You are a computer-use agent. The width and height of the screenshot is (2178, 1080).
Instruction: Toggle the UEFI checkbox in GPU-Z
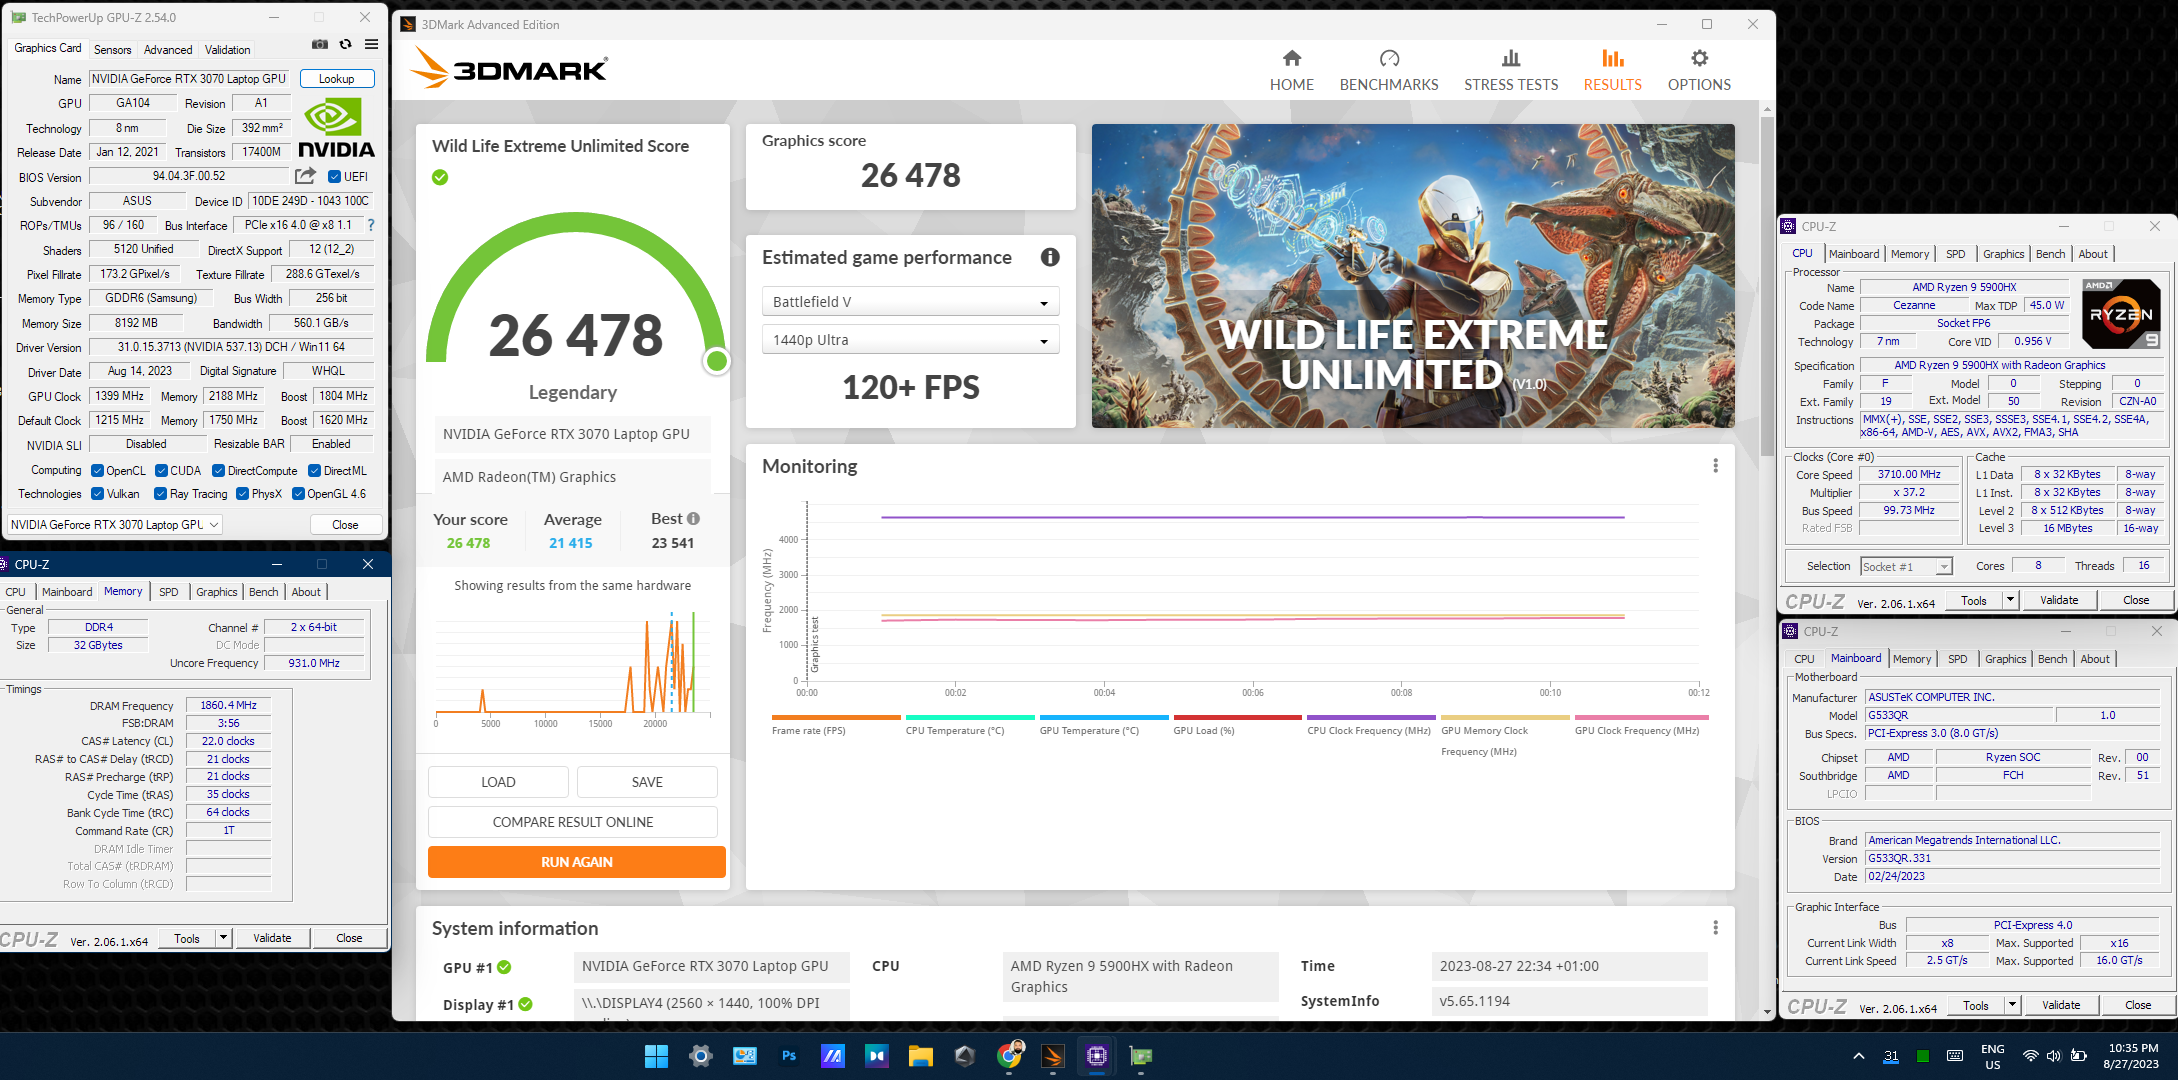[335, 177]
